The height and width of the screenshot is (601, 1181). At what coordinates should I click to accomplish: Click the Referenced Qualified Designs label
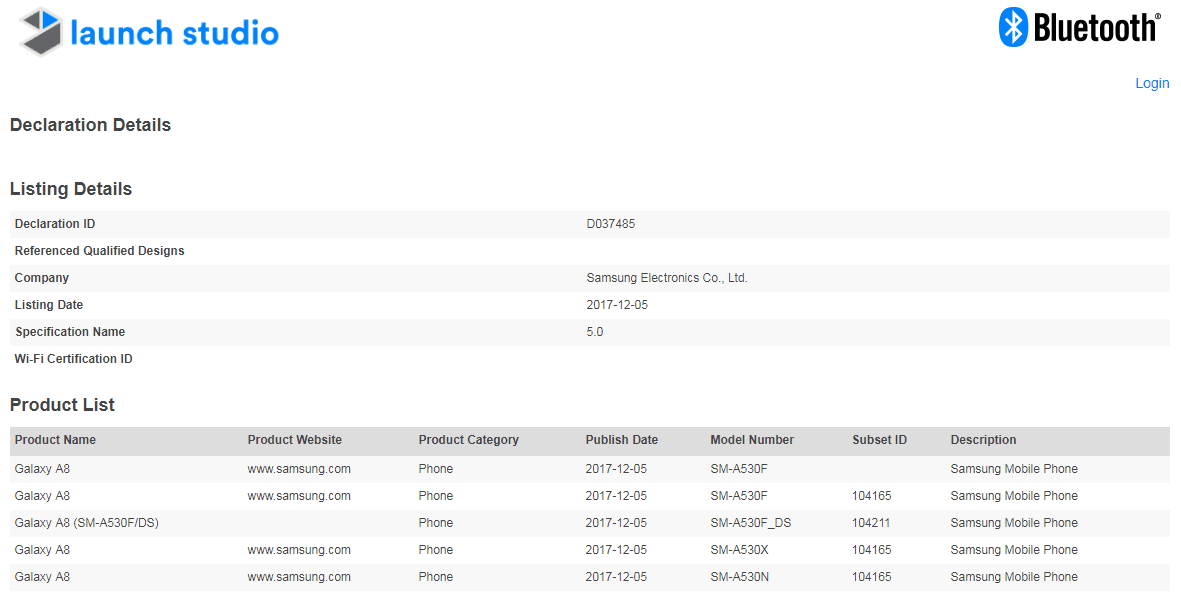[99, 251]
